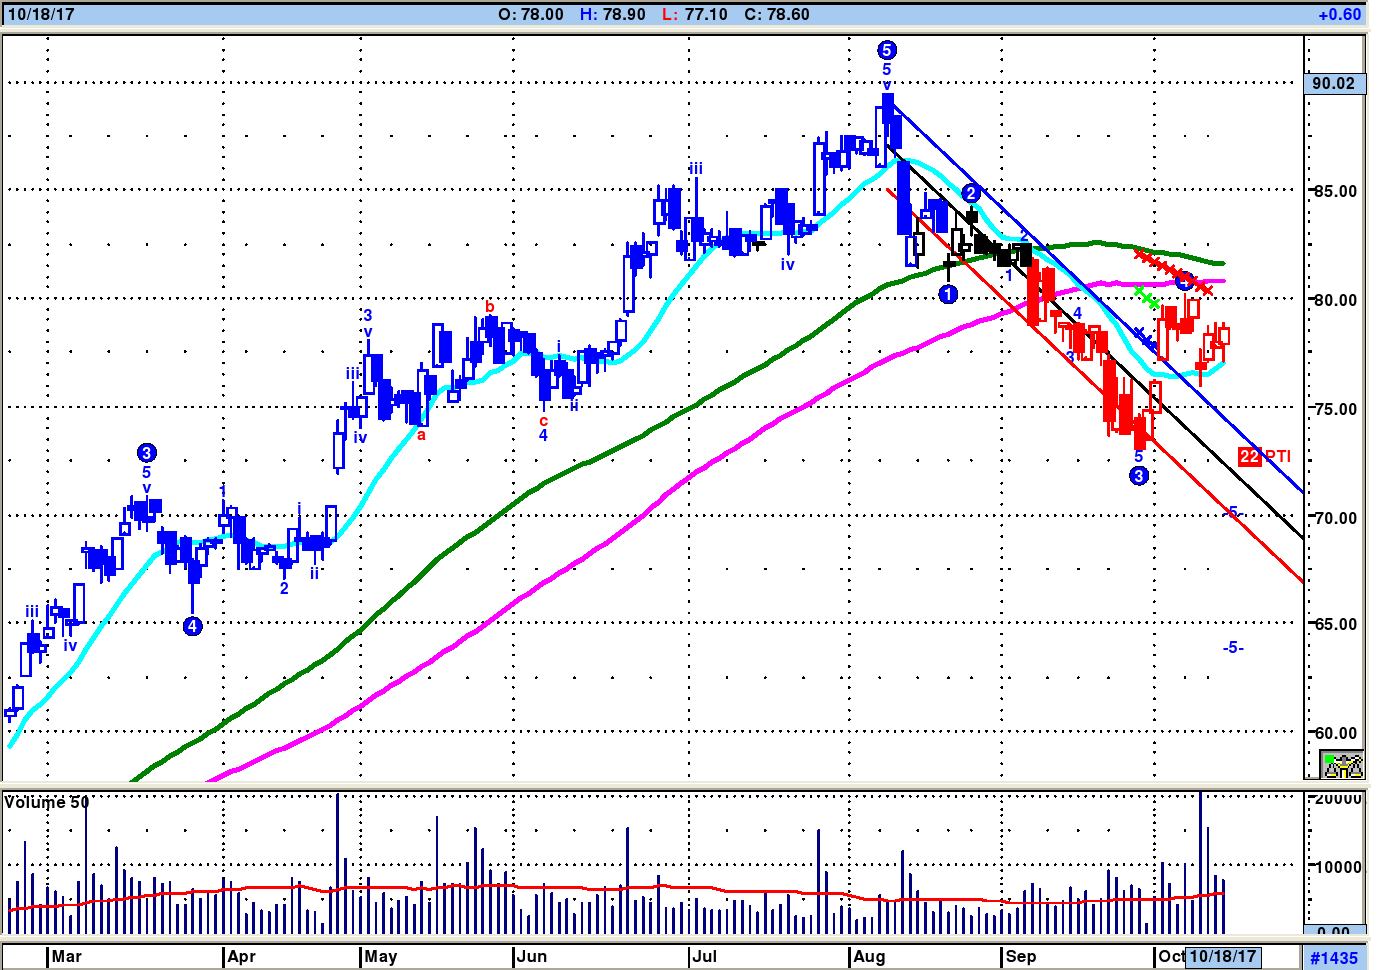The width and height of the screenshot is (1400, 970).
Task: Click the #1435 bar count box
Action: coord(1334,958)
